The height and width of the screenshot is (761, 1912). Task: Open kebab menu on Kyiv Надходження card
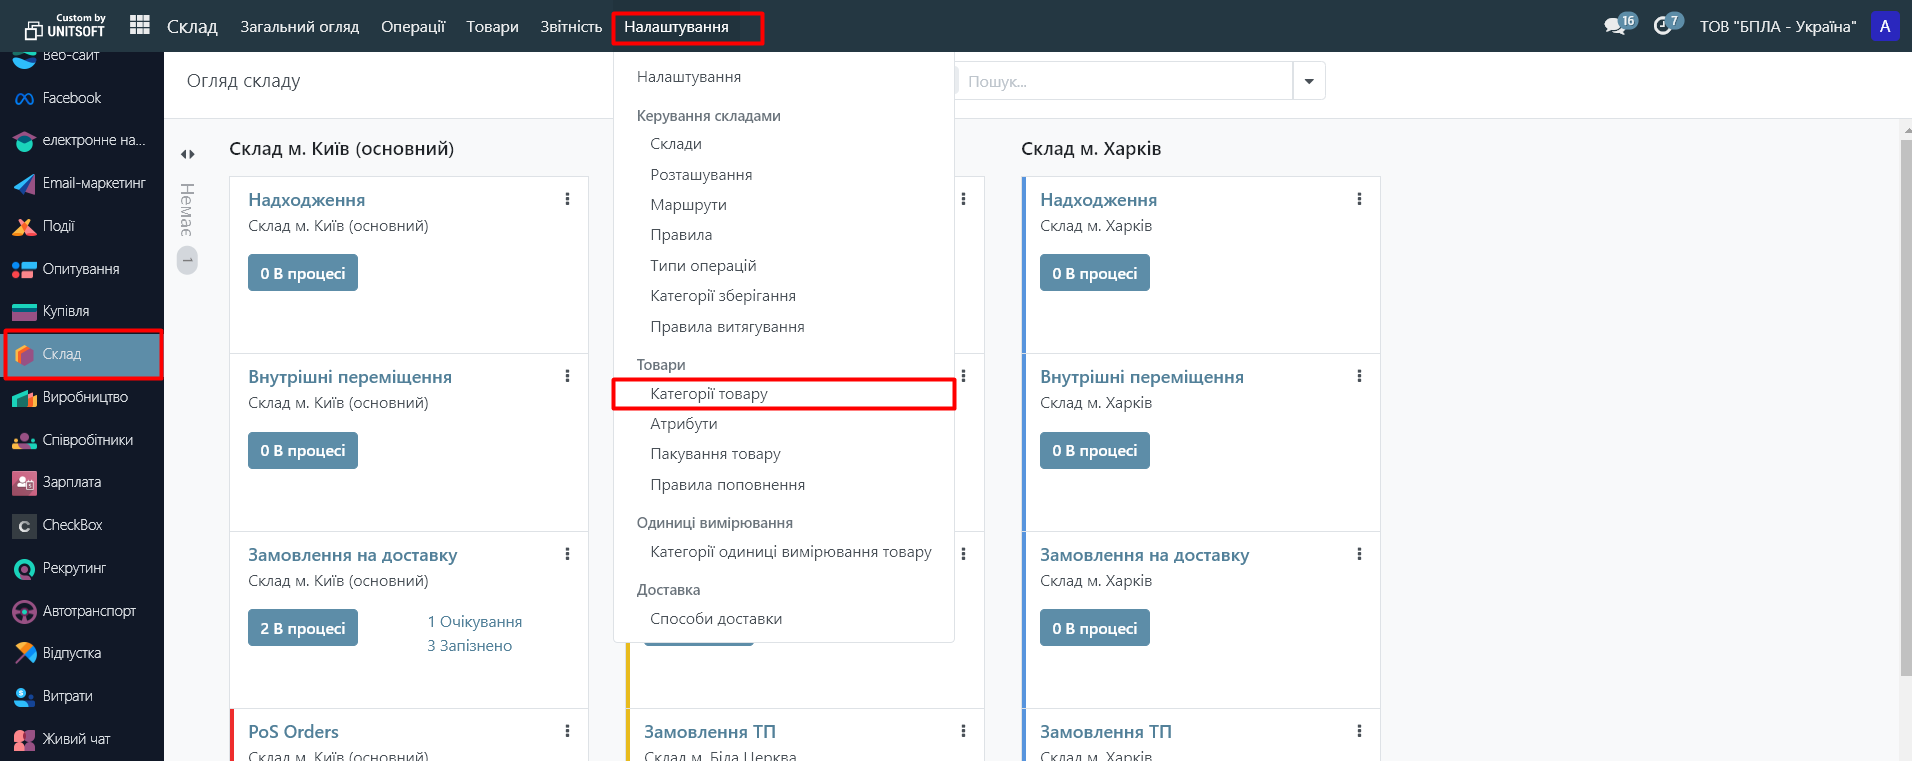point(567,199)
